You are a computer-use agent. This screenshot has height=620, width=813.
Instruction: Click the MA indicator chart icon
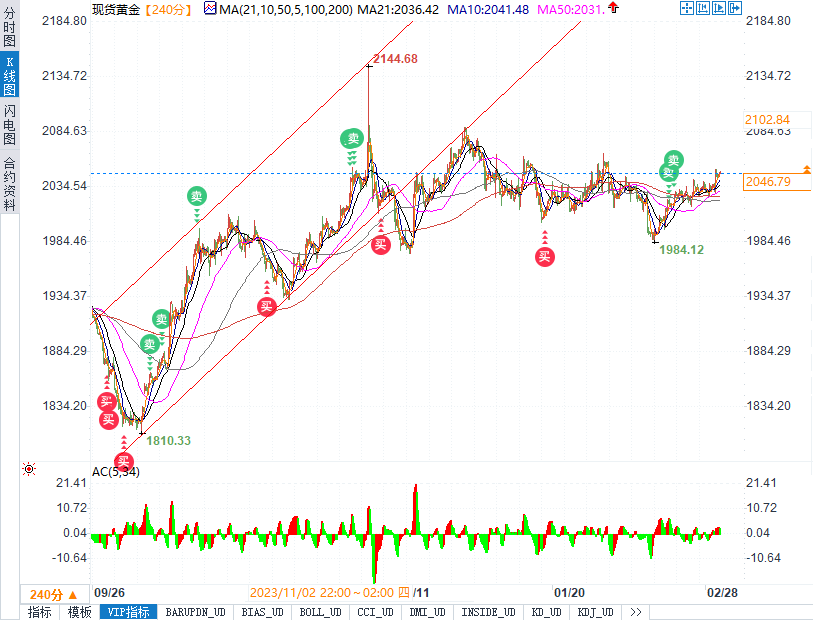click(209, 9)
